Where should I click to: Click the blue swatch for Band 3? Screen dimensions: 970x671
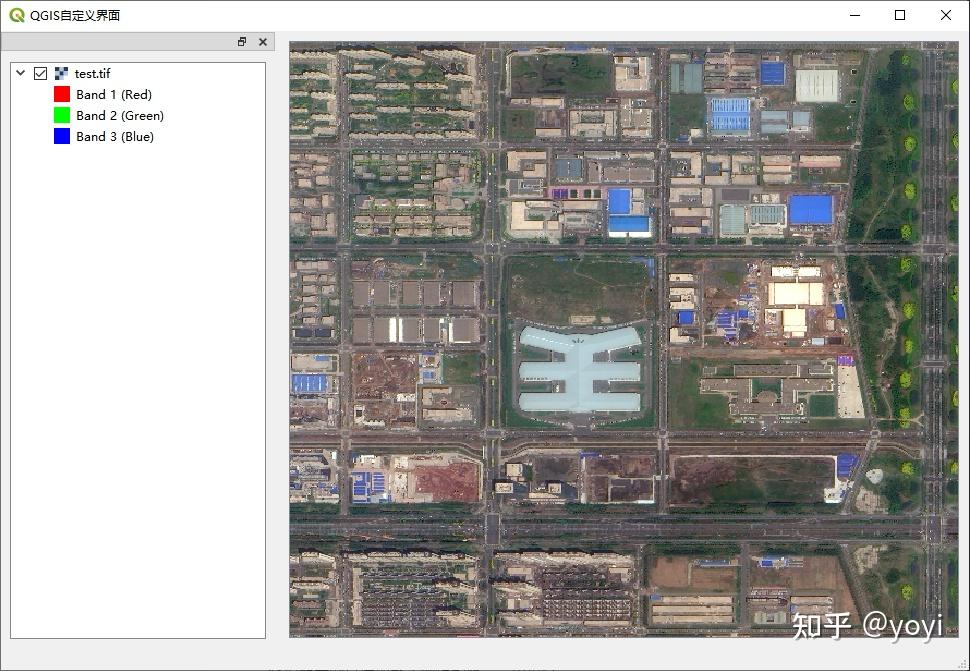[x=60, y=136]
